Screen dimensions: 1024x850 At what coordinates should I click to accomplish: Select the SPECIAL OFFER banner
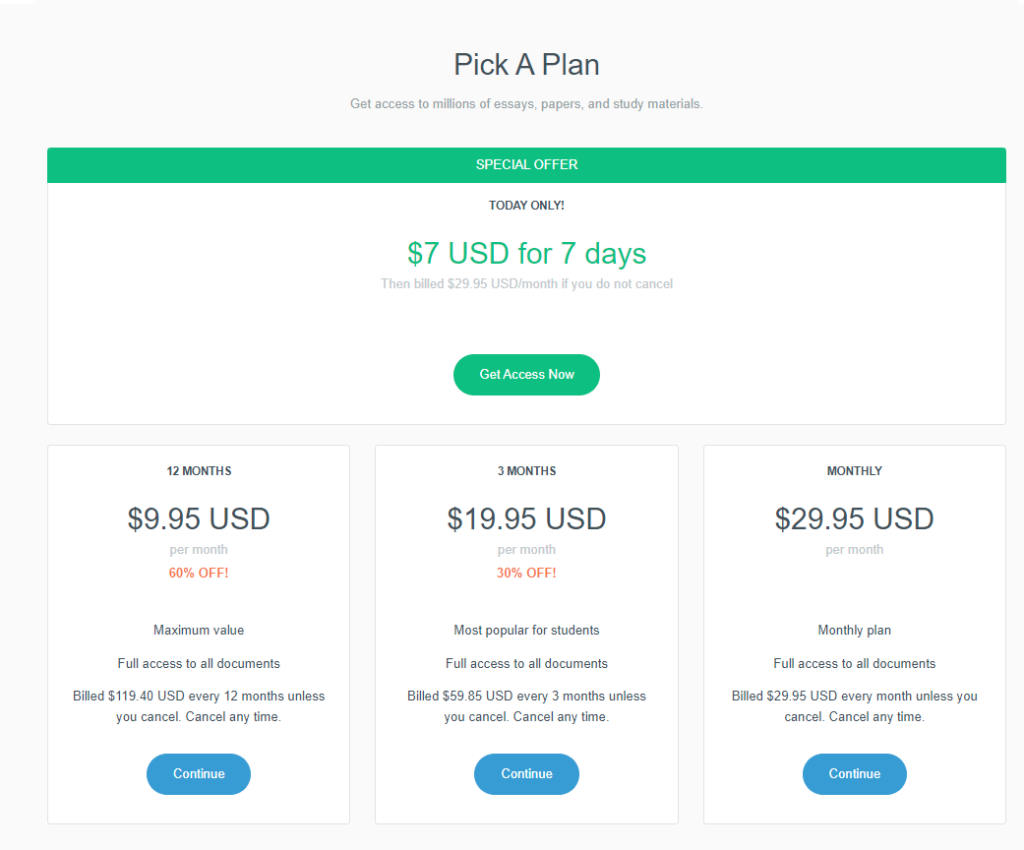tap(526, 164)
